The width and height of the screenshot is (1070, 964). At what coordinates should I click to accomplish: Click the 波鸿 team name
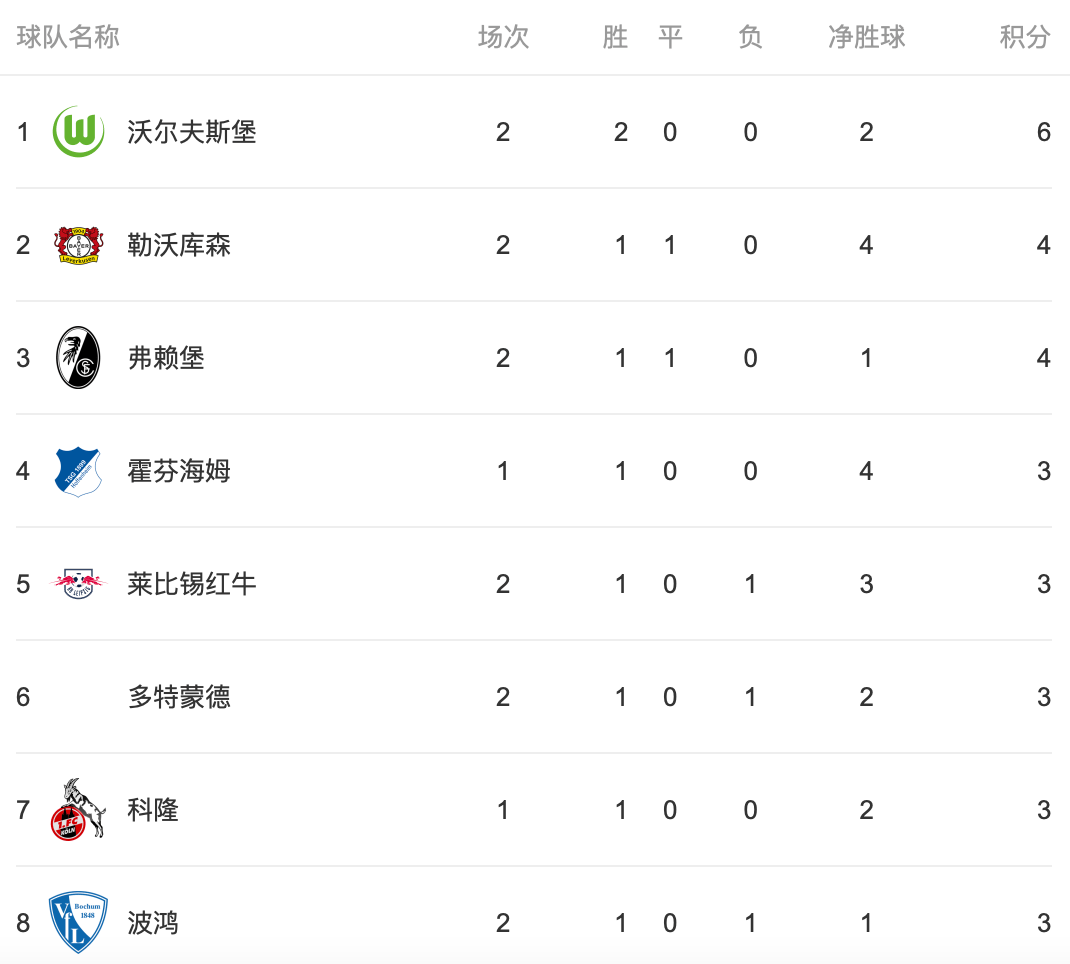pyautogui.click(x=153, y=923)
